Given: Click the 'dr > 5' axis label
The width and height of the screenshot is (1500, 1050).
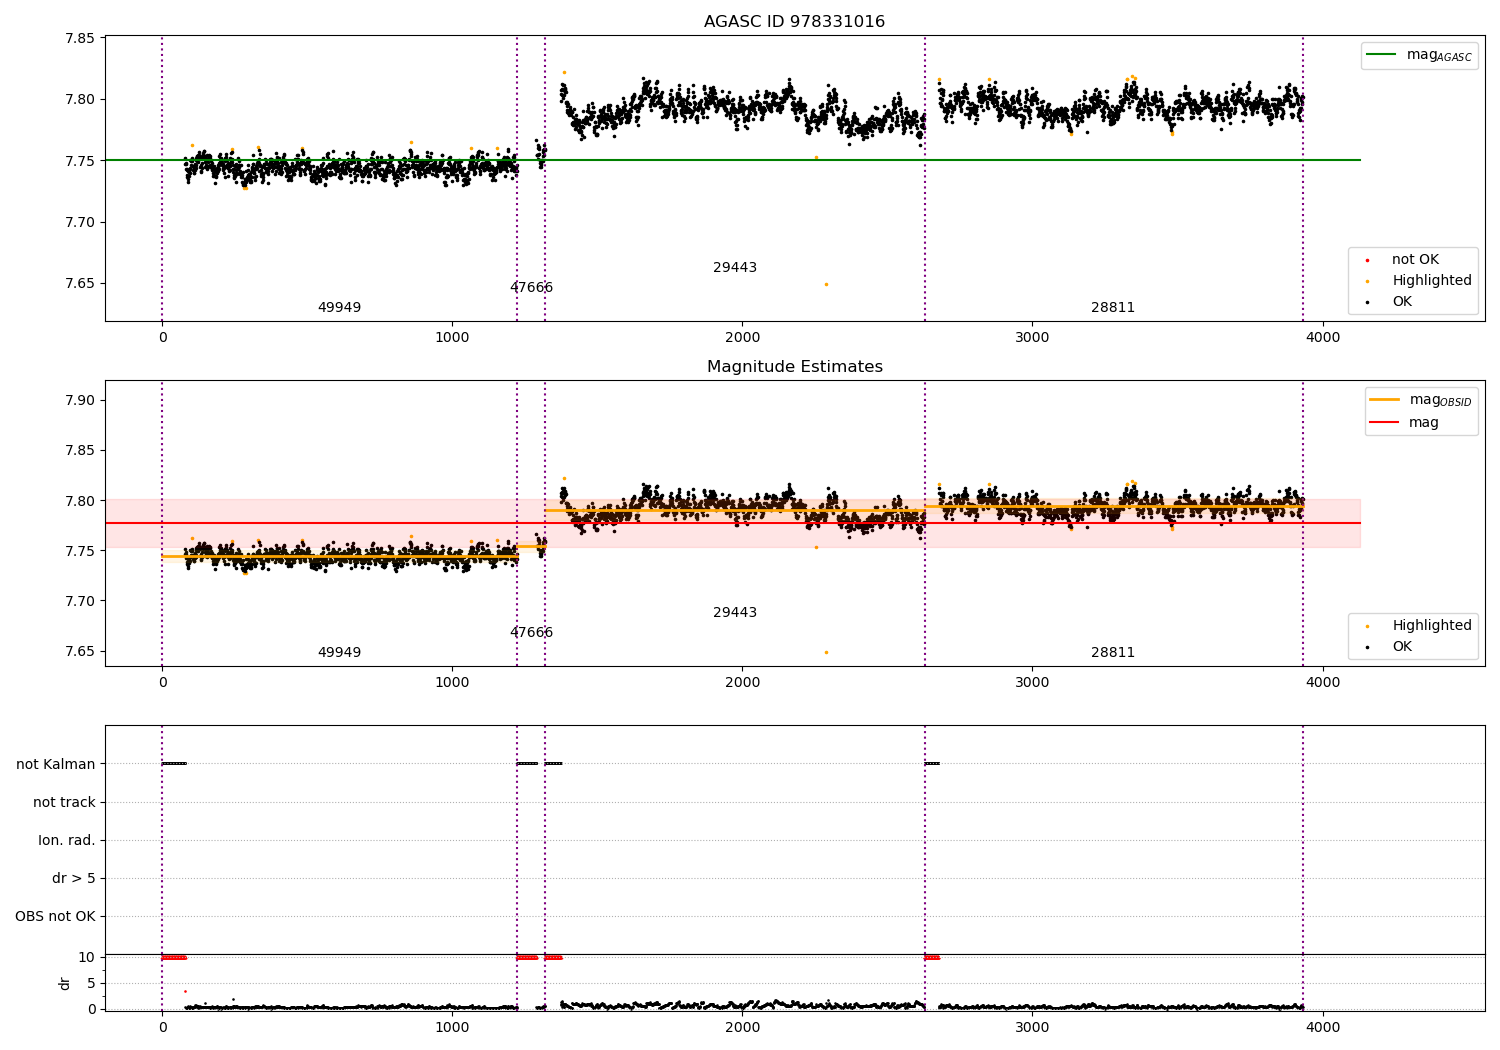Looking at the screenshot, I should click(74, 878).
